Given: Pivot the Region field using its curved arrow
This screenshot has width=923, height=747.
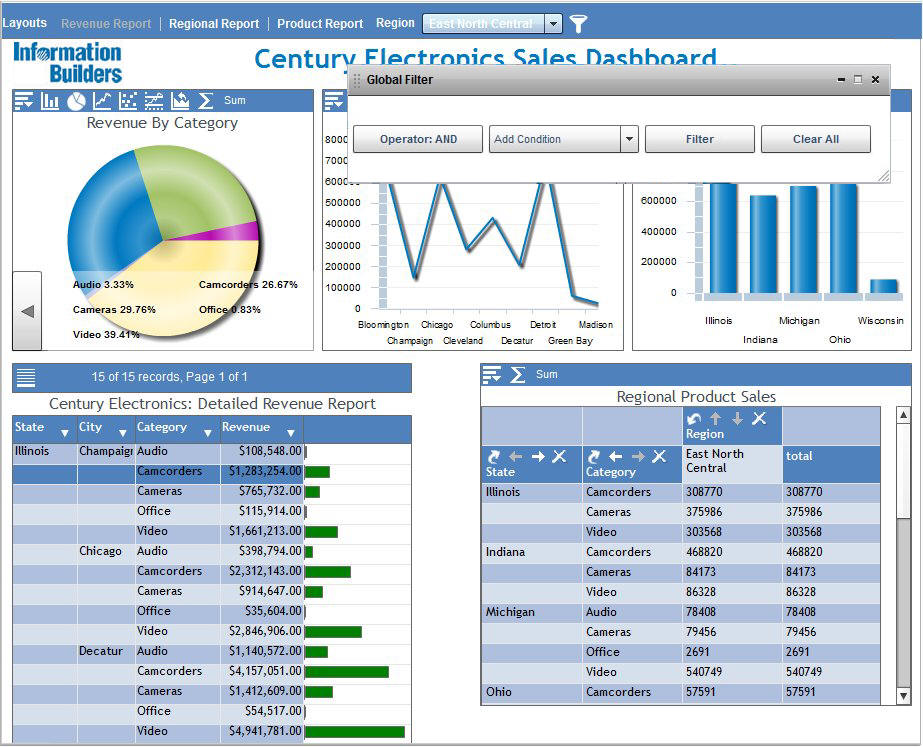Looking at the screenshot, I should pos(694,419).
